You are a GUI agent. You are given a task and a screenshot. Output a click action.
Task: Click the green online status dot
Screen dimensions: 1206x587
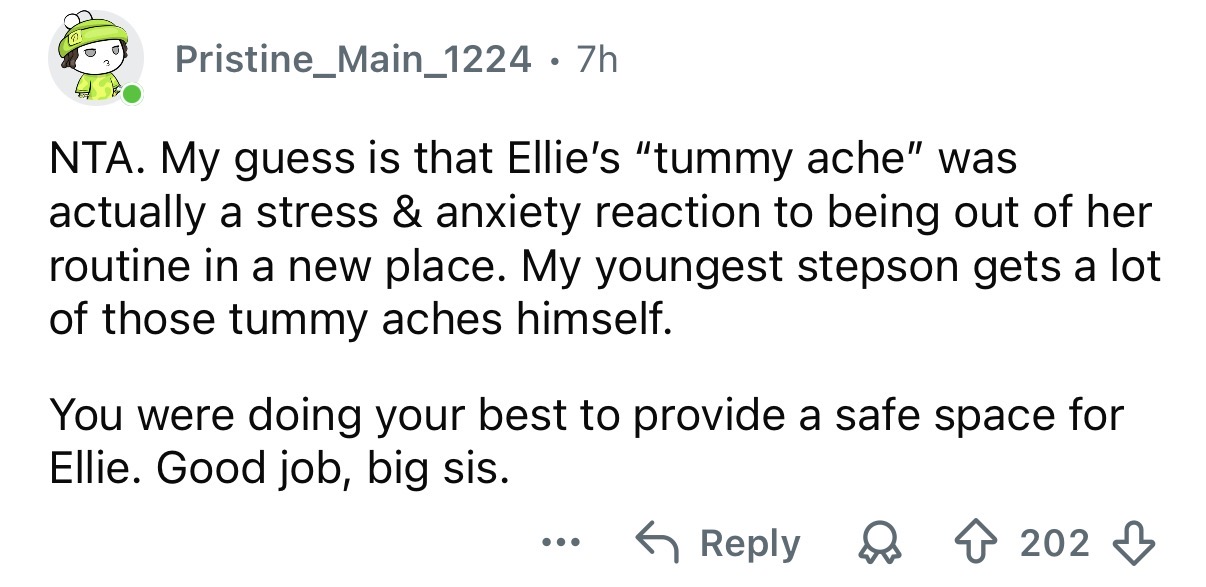(x=131, y=96)
